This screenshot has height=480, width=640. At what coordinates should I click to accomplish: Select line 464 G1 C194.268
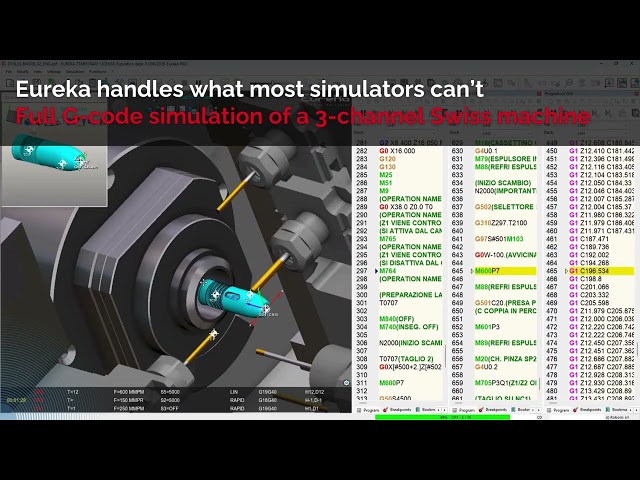589,263
